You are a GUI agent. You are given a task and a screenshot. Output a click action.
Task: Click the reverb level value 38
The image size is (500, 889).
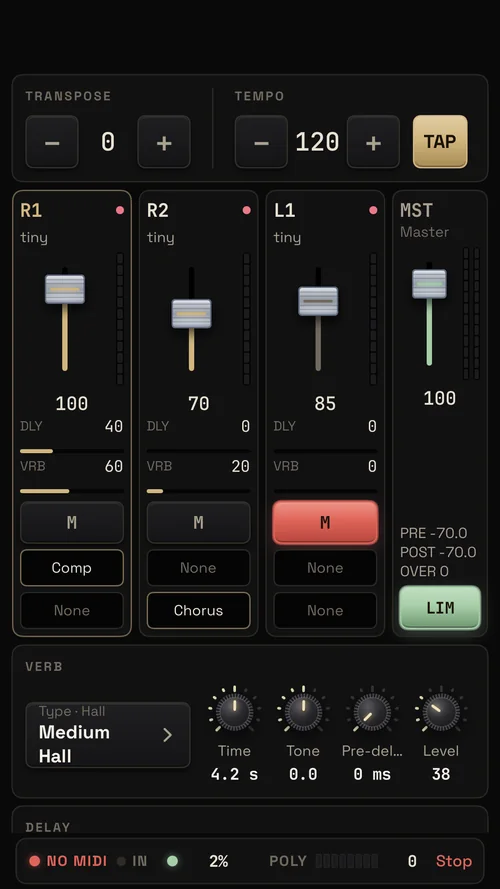click(x=441, y=774)
